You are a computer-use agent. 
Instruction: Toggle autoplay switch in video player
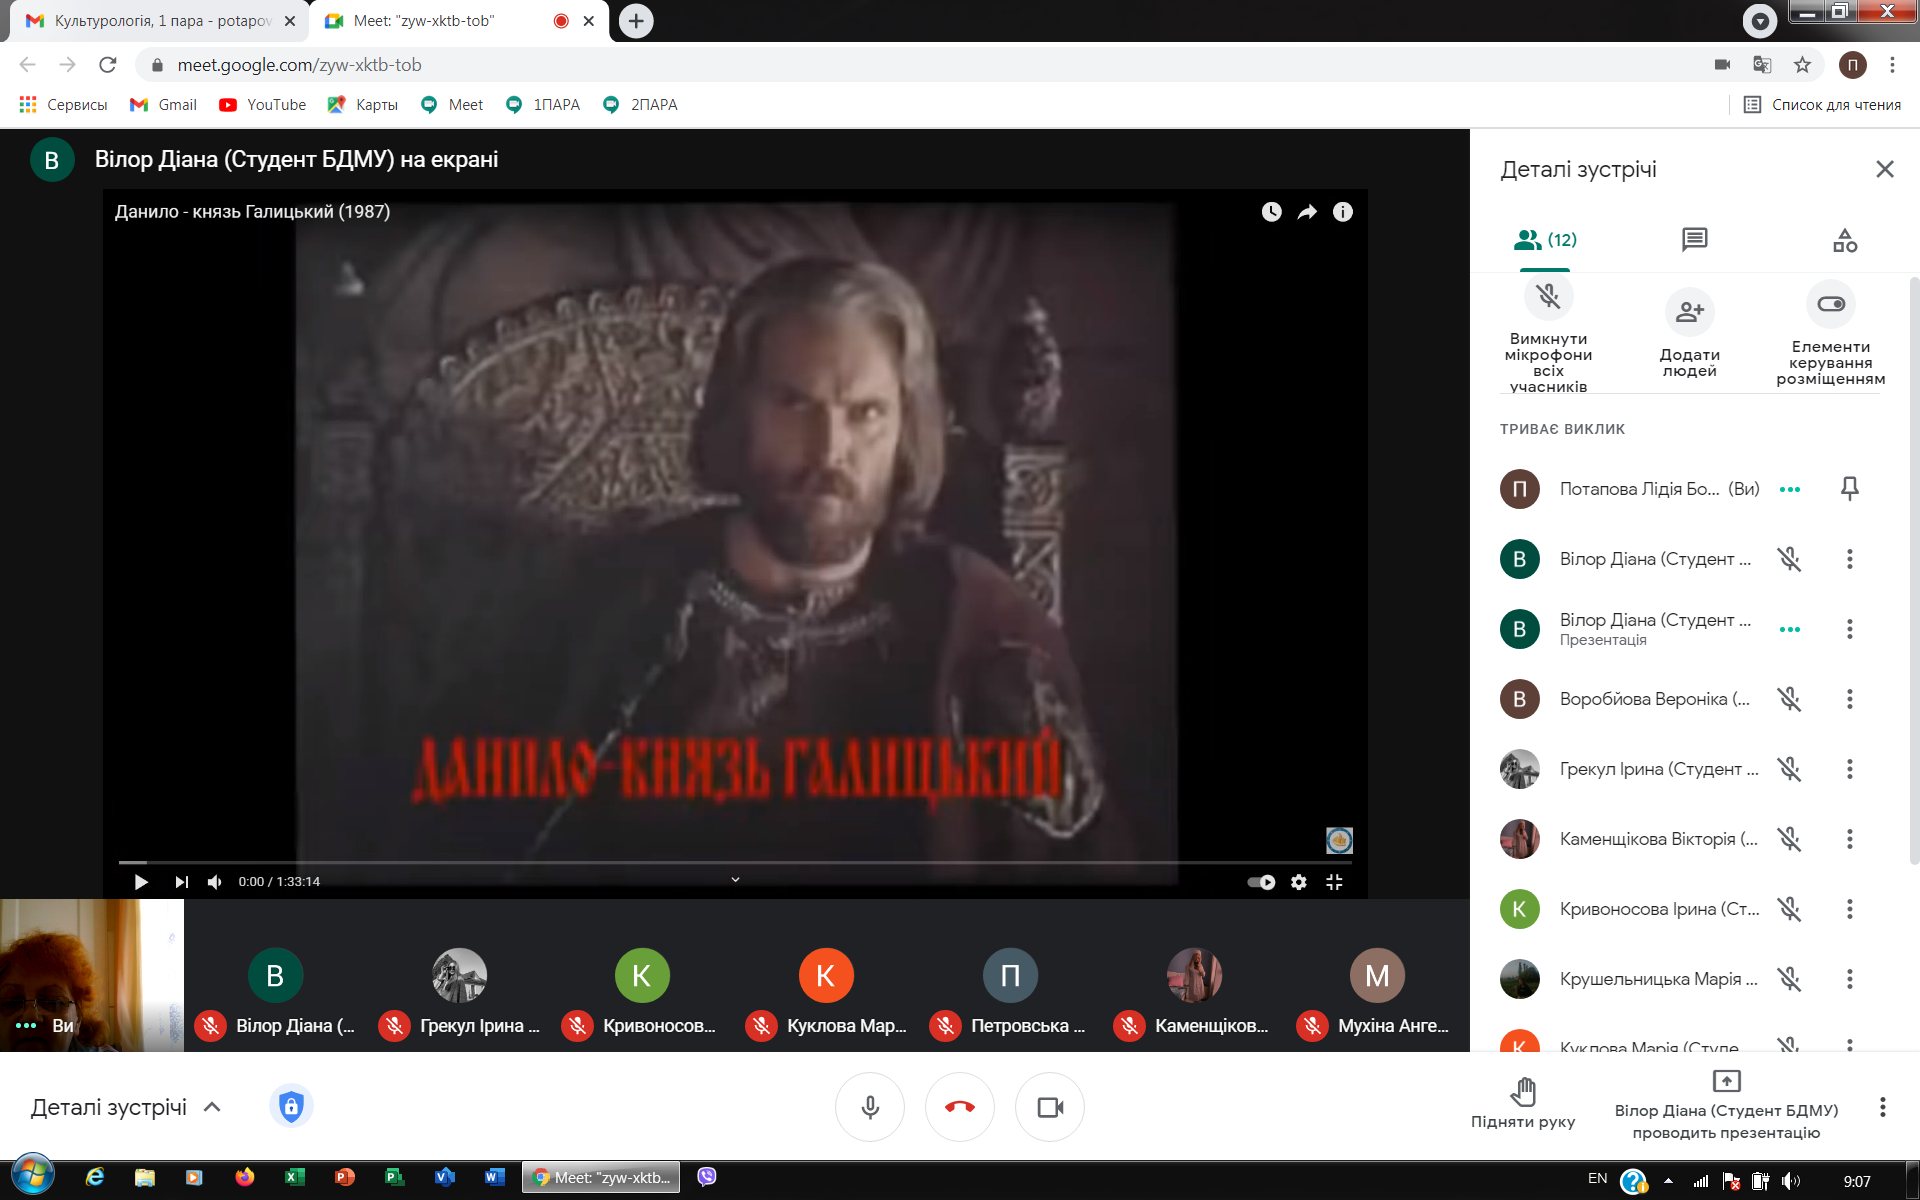point(1261,882)
